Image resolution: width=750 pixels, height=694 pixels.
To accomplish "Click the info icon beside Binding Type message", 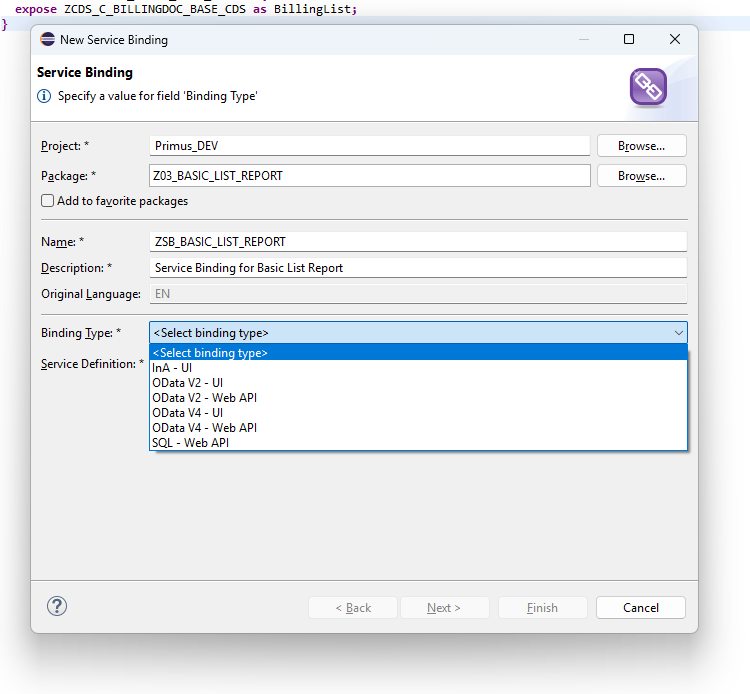I will point(44,96).
